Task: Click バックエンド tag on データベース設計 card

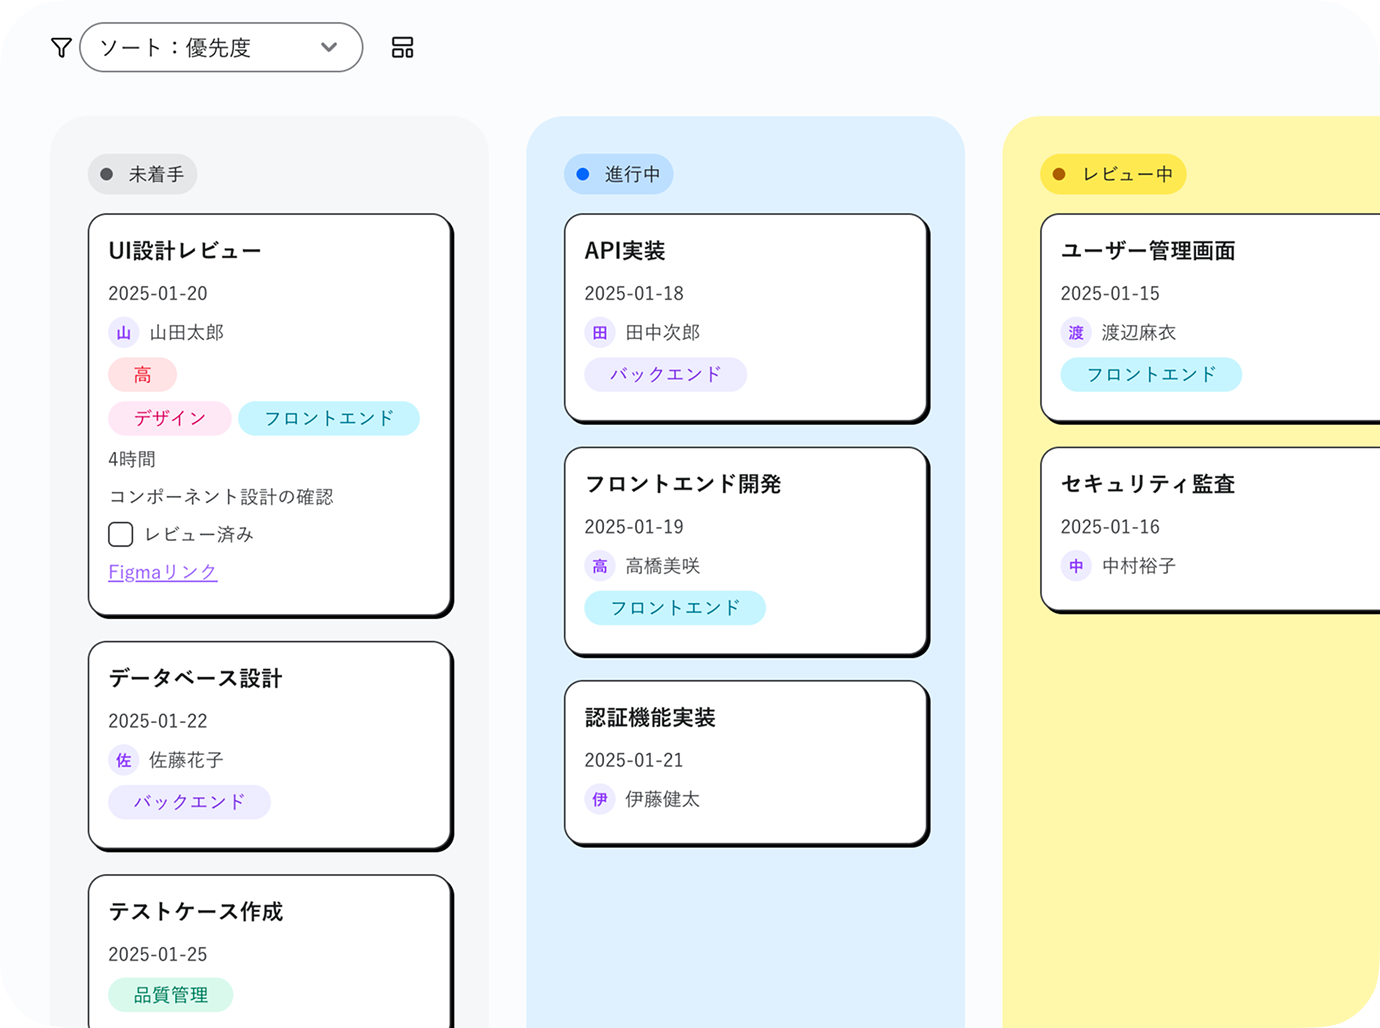Action: 189,802
